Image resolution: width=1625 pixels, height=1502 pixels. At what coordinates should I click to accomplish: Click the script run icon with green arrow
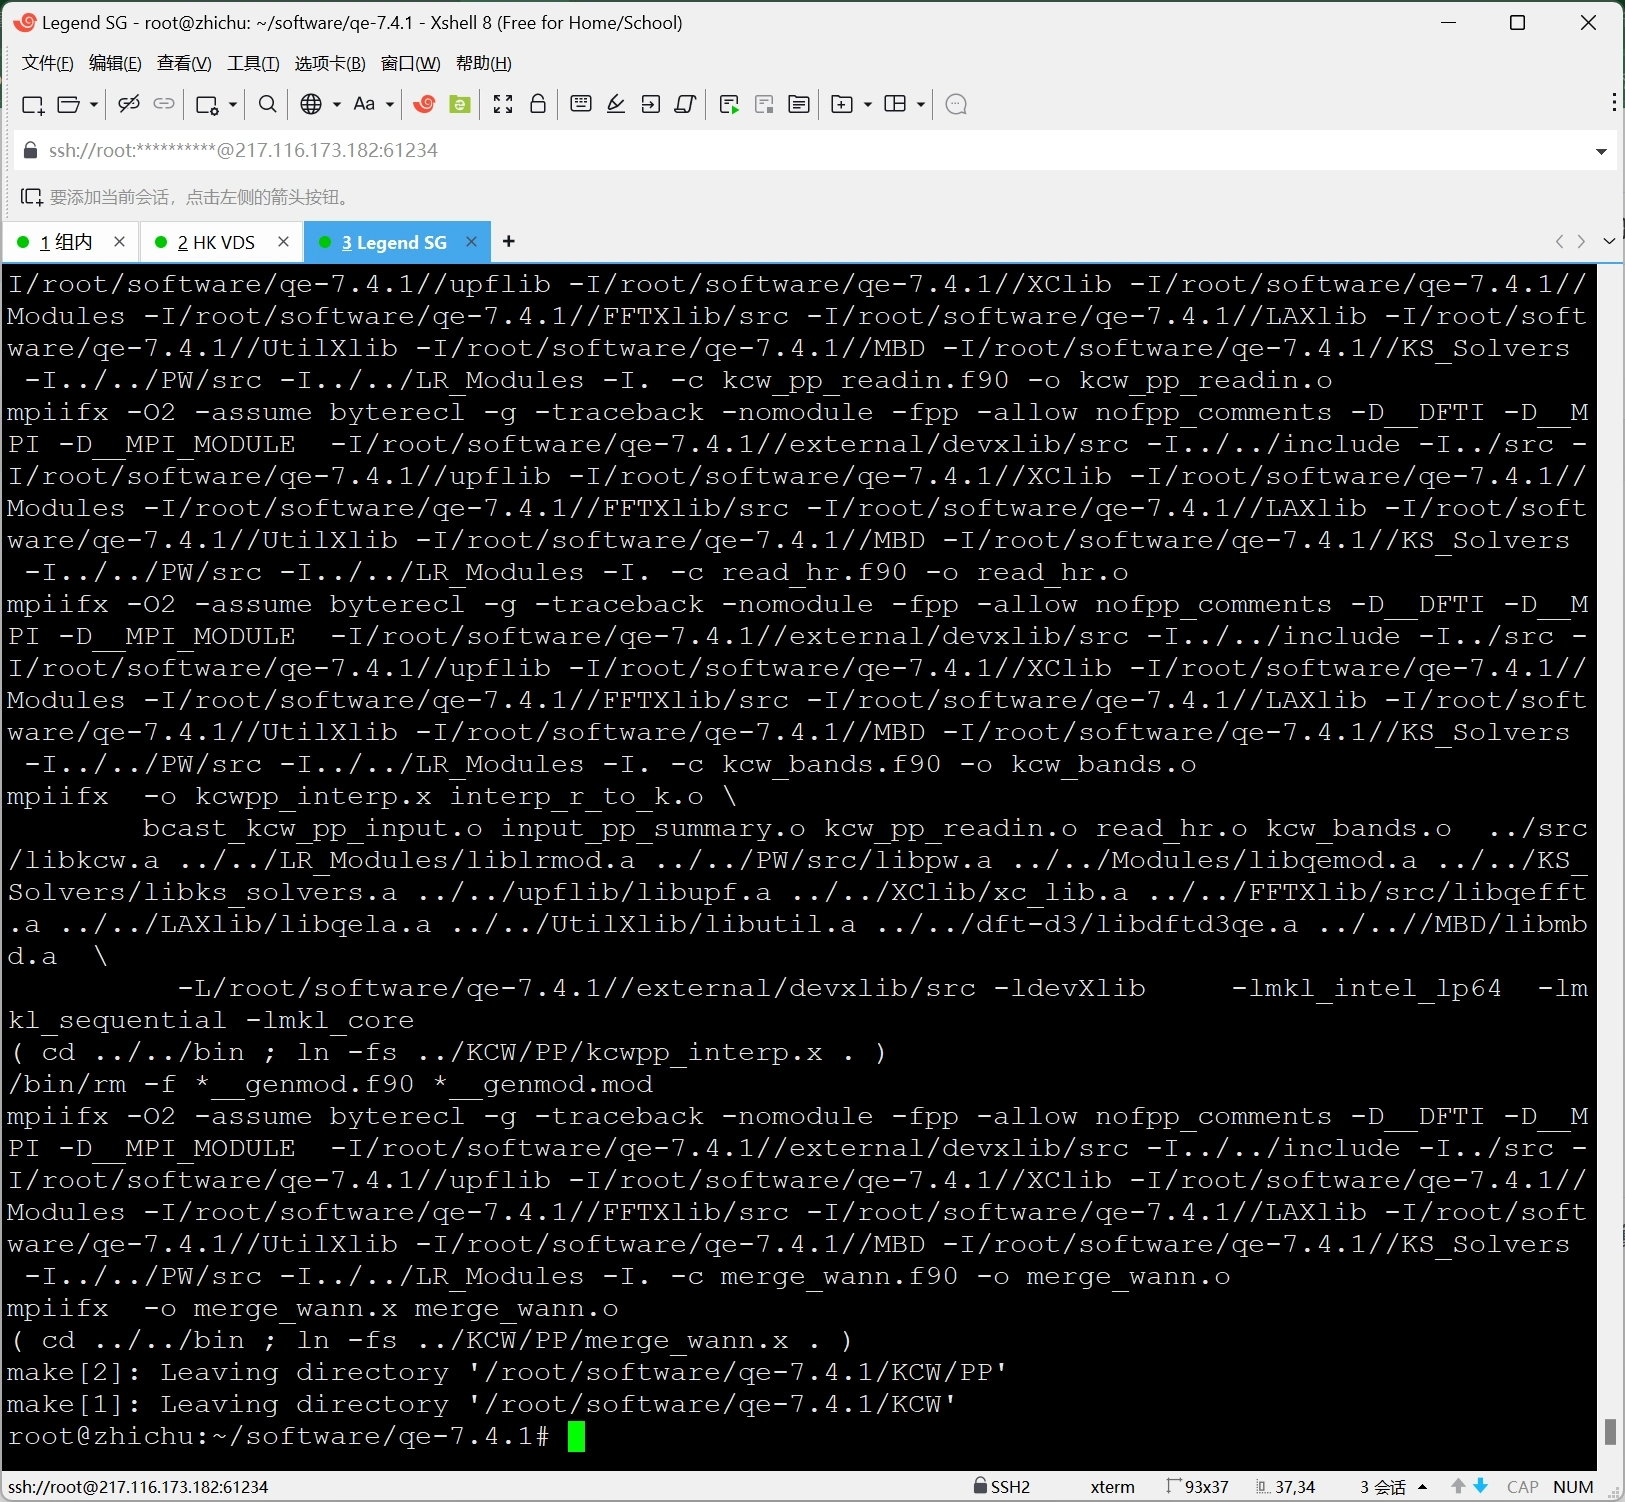[x=729, y=105]
